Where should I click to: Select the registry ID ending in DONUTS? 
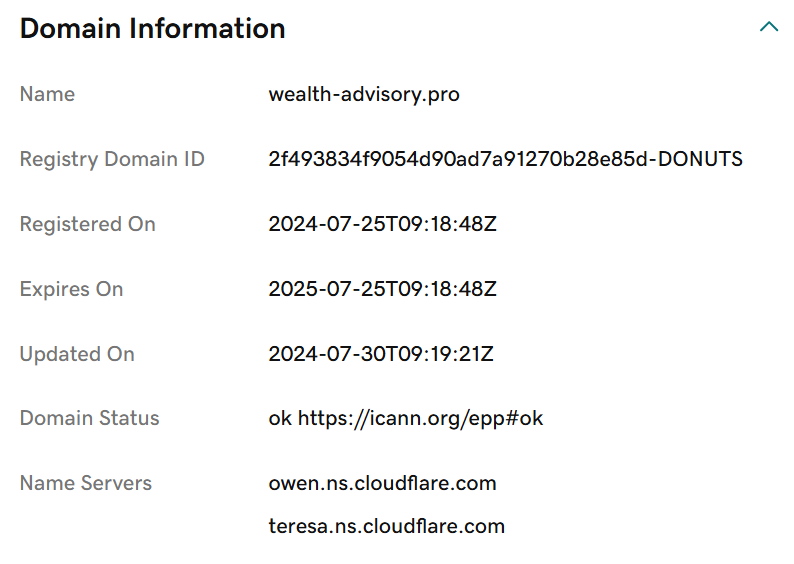[x=505, y=159]
